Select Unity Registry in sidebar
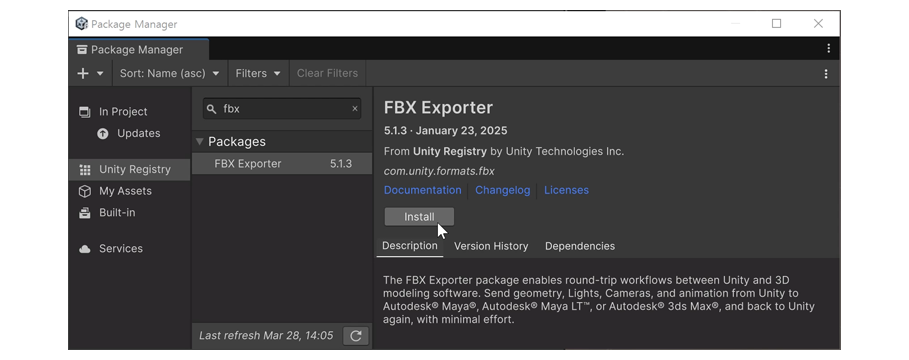 (x=129, y=169)
